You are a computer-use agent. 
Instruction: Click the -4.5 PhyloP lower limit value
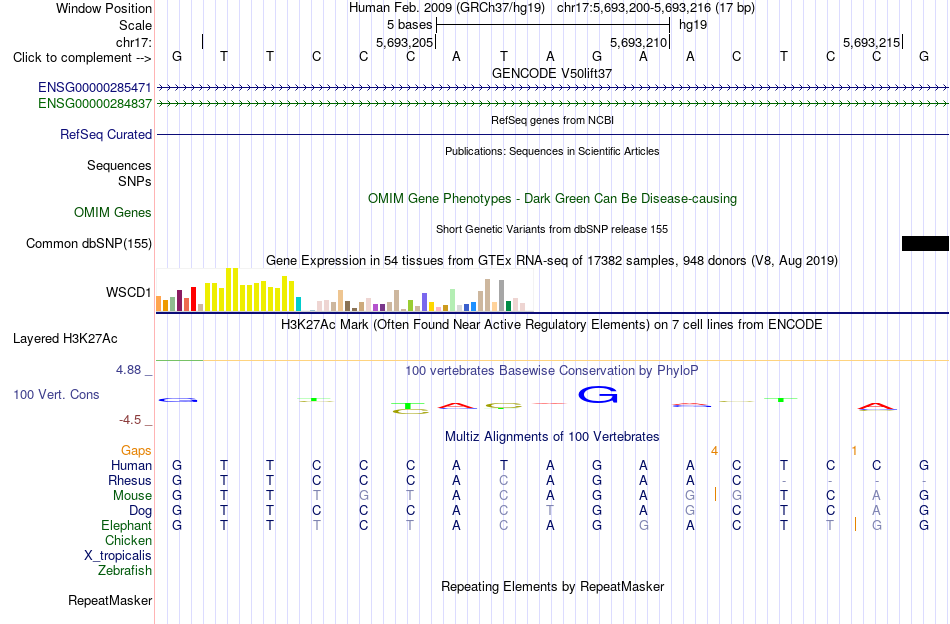click(130, 420)
